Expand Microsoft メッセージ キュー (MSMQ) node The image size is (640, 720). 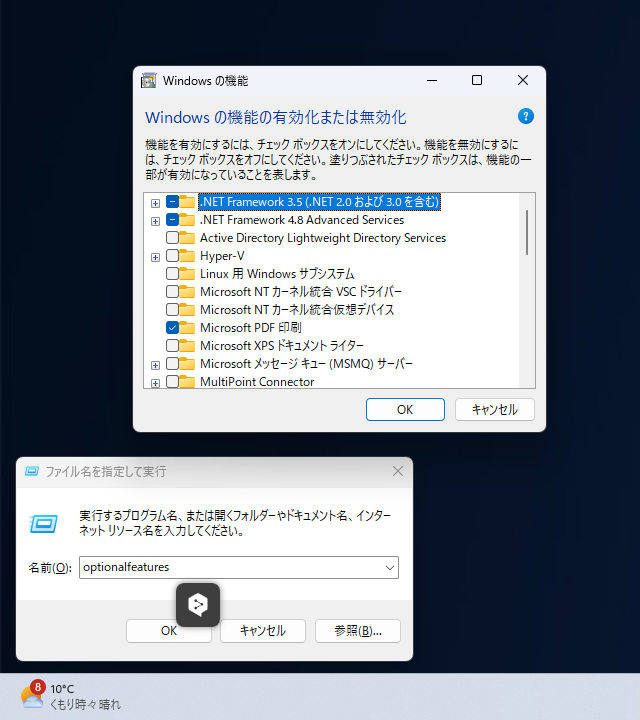coord(155,365)
